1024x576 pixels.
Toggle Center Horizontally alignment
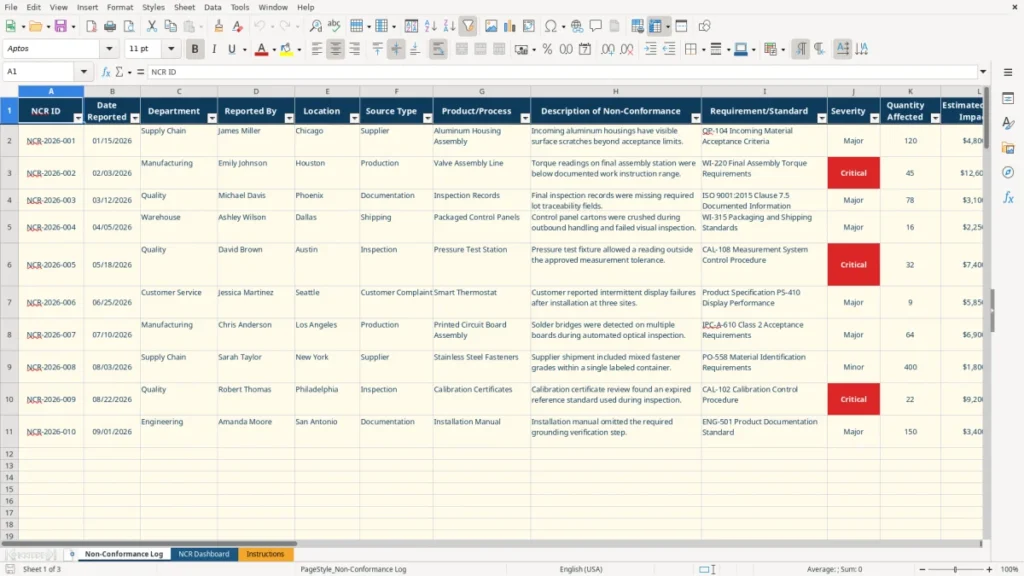pos(336,49)
